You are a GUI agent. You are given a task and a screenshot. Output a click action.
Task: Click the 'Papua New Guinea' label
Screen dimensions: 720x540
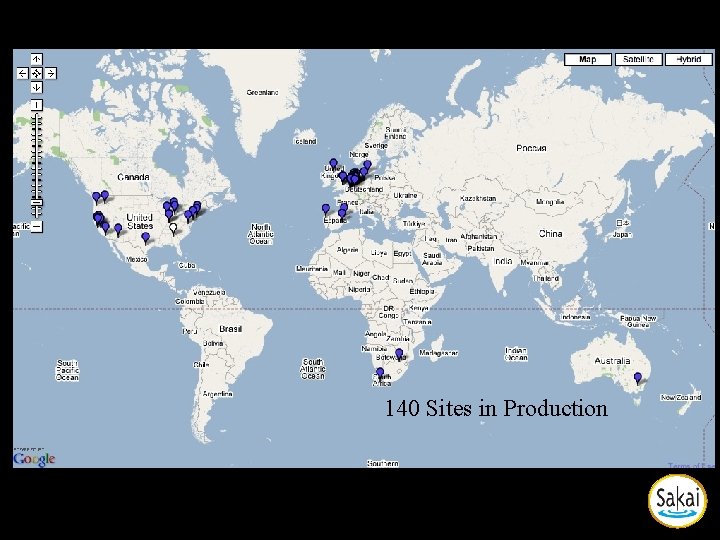[638, 321]
